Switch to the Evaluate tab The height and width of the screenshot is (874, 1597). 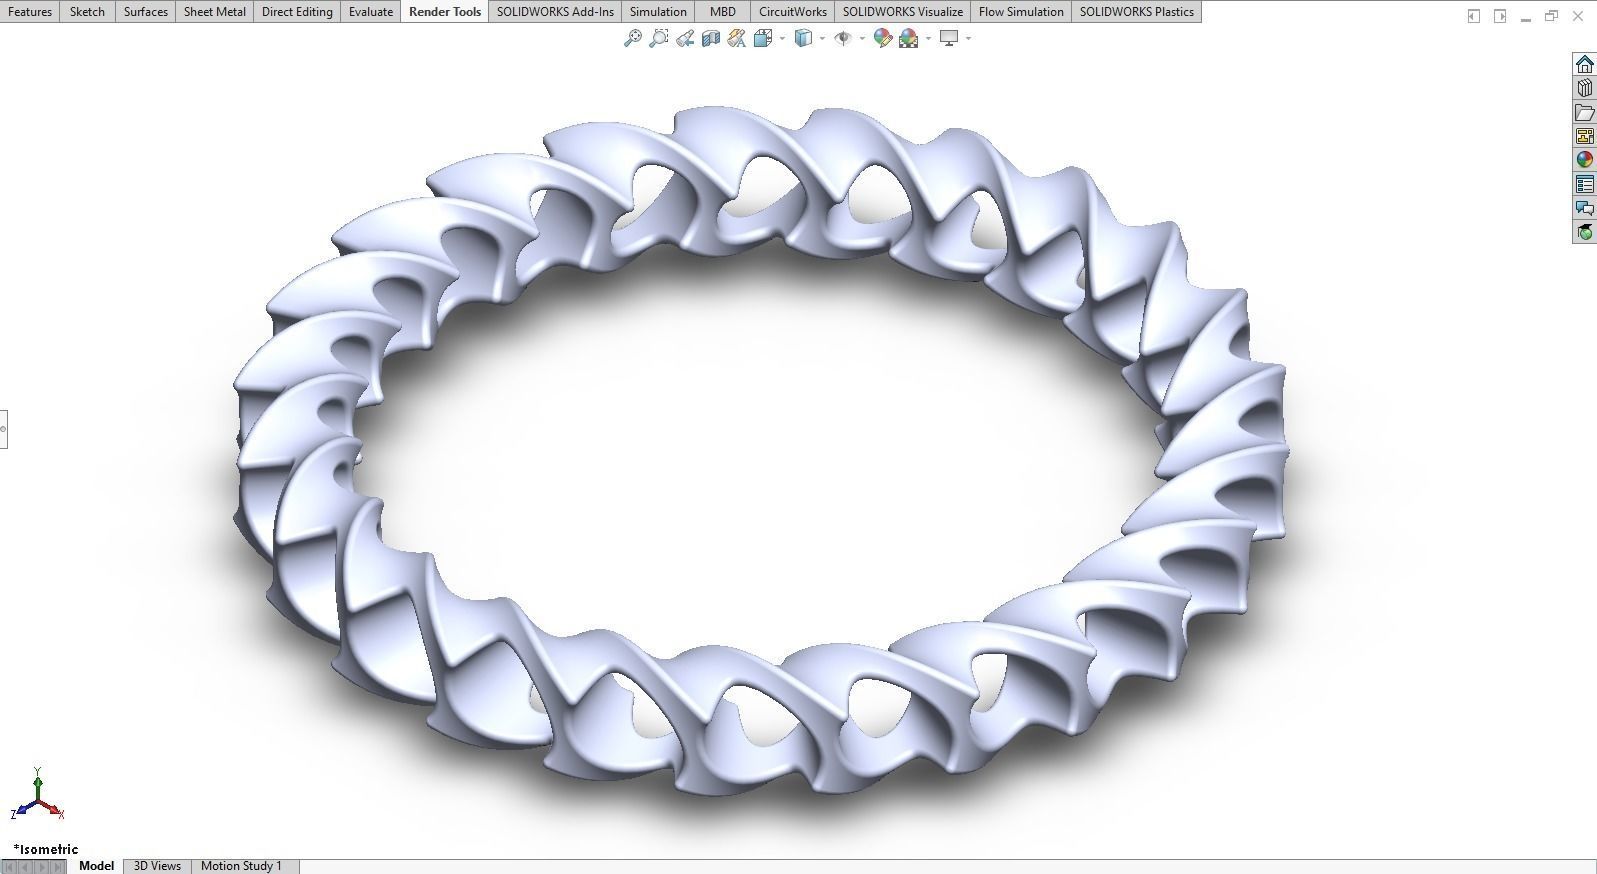370,12
